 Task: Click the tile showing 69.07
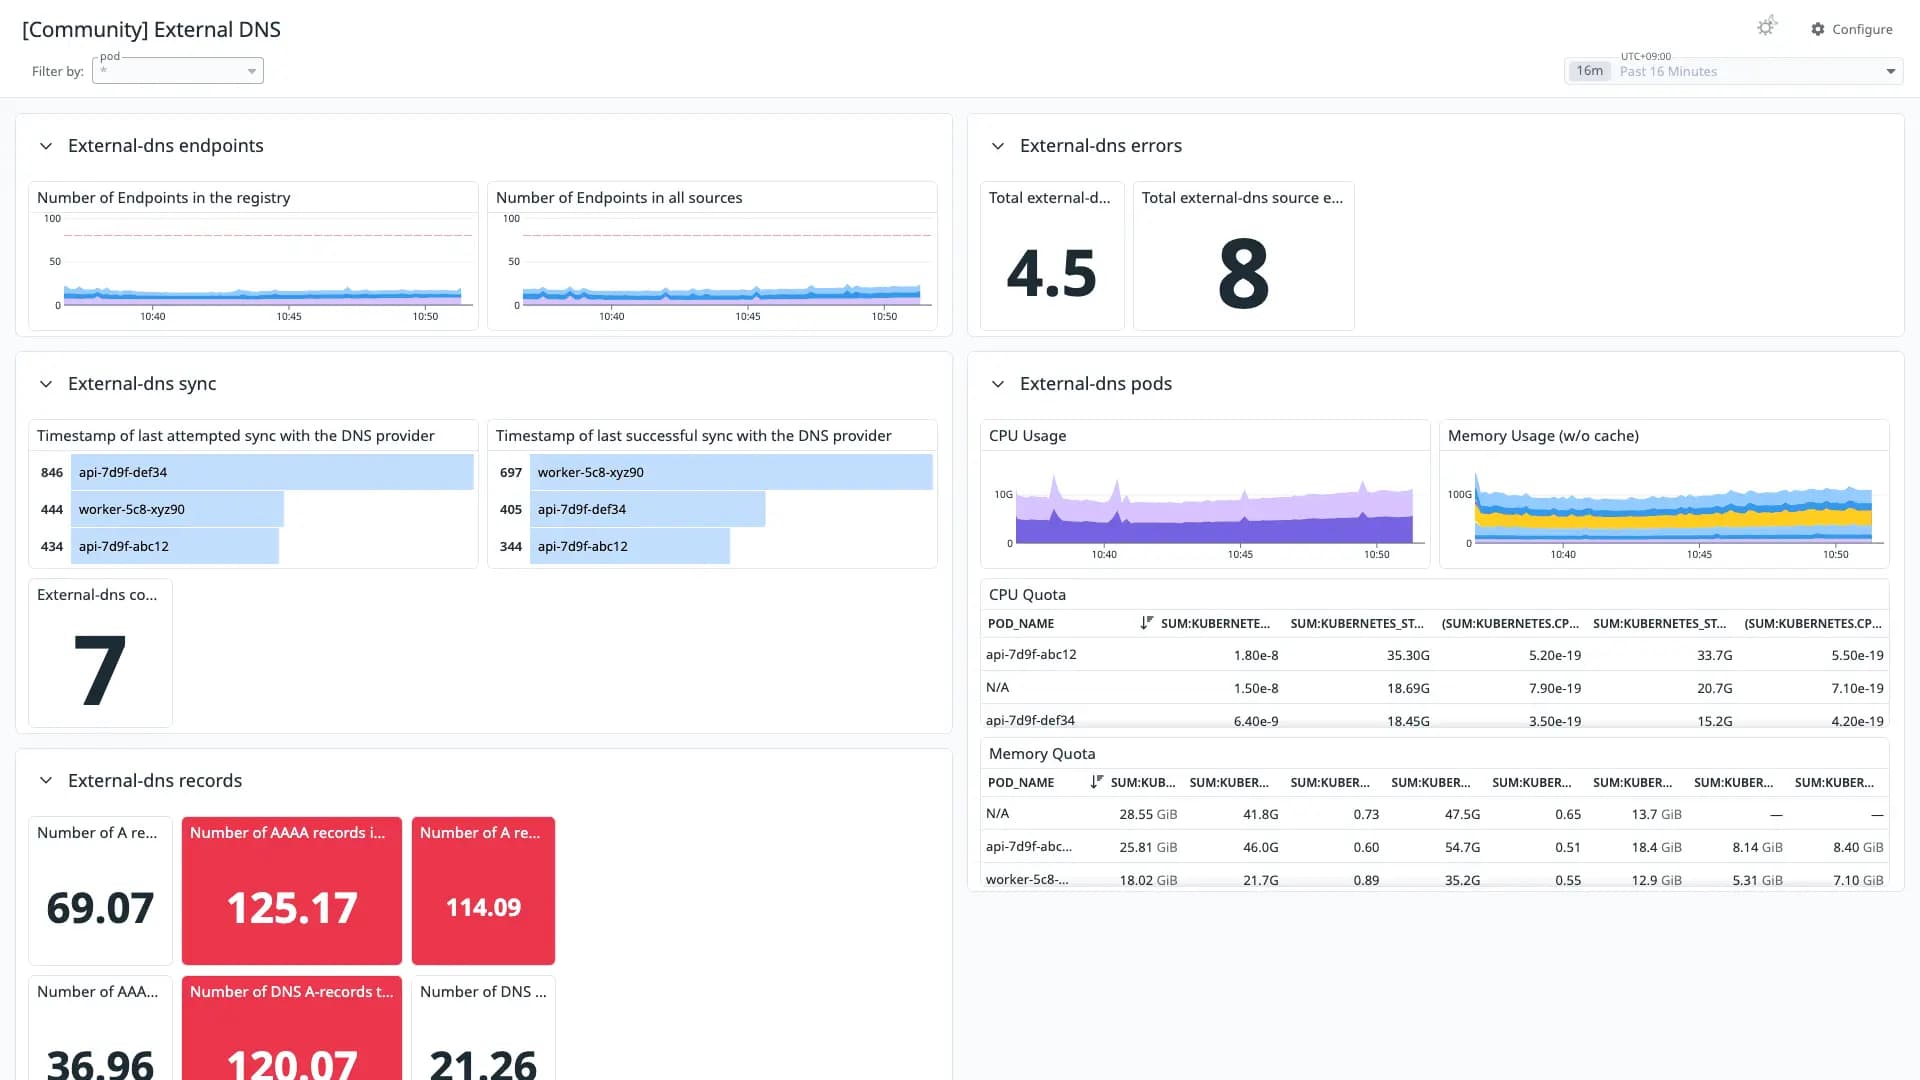point(100,891)
